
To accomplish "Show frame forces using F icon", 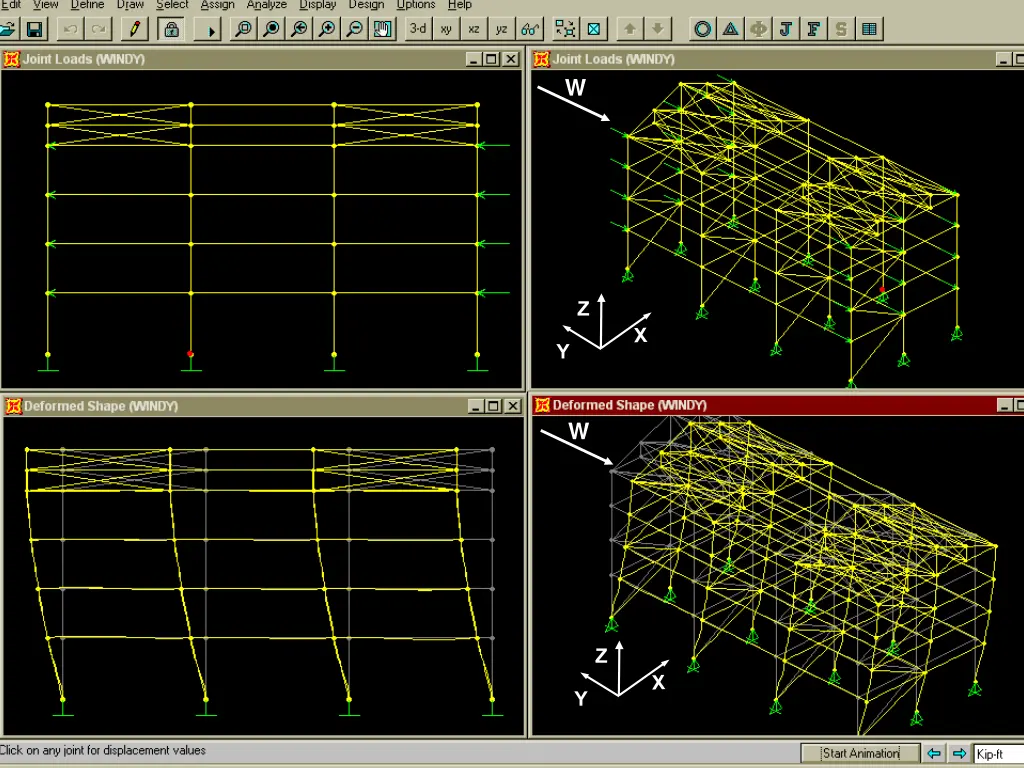I will click(814, 29).
